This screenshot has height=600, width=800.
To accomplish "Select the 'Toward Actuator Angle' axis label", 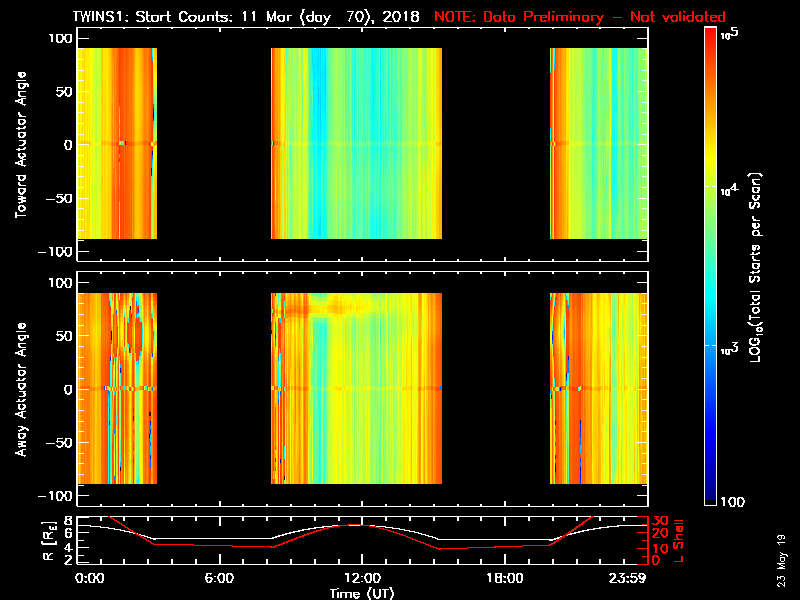I will click(x=21, y=145).
